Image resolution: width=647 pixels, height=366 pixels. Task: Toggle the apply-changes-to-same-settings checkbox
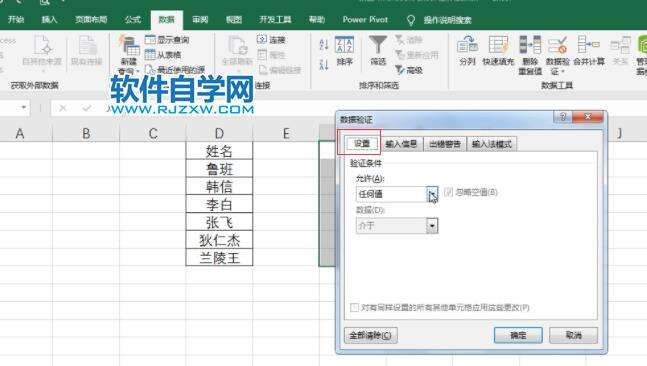354,307
